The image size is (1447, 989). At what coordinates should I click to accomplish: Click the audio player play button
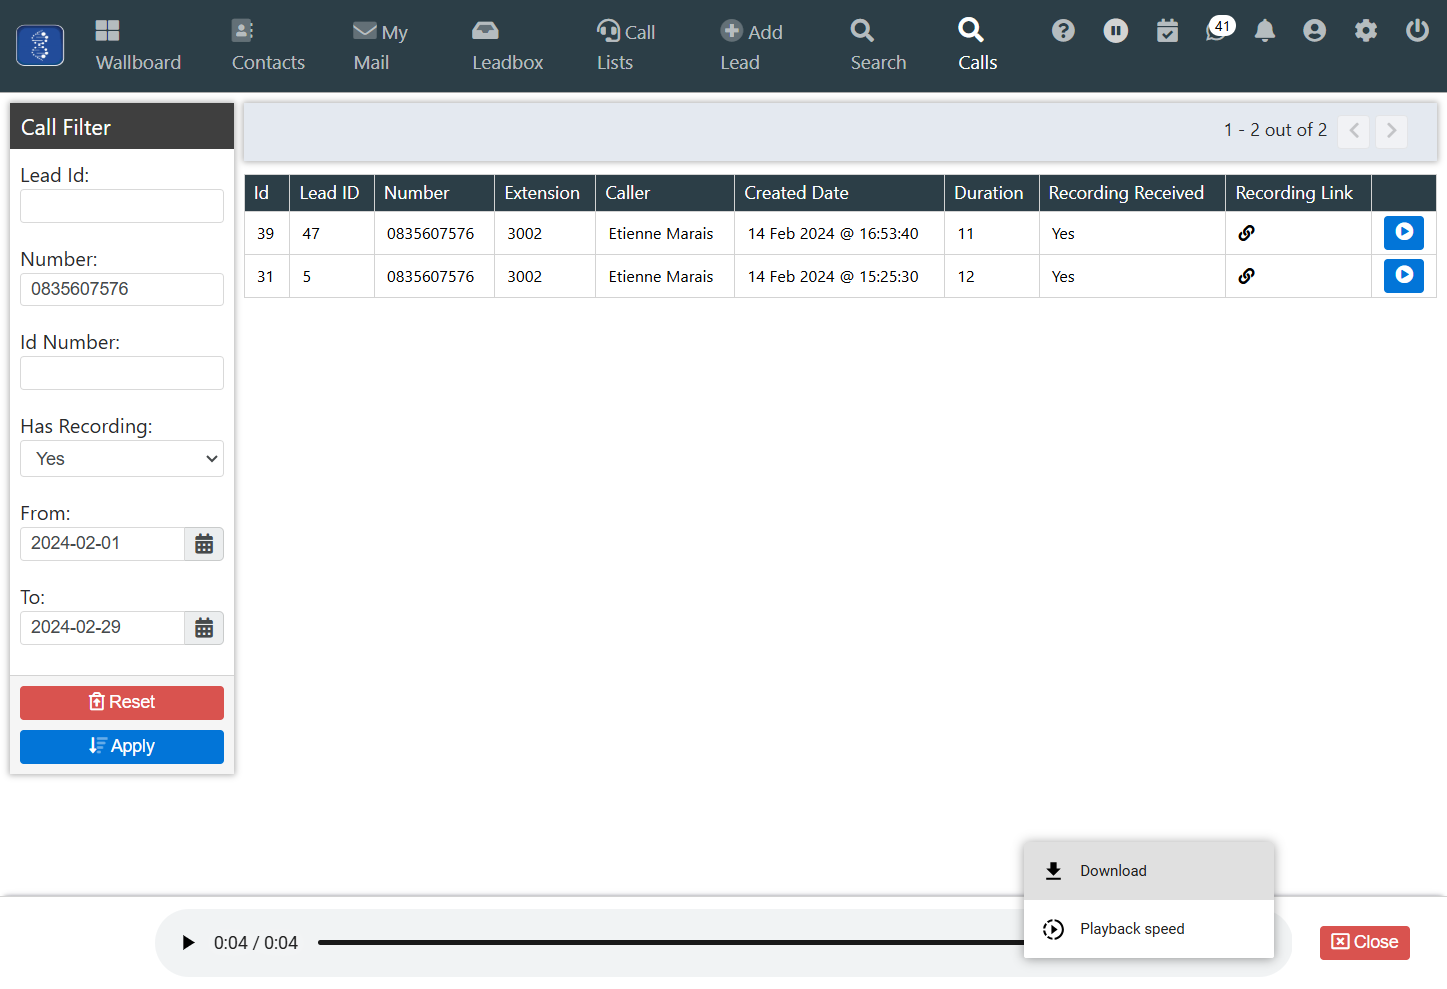coord(188,943)
